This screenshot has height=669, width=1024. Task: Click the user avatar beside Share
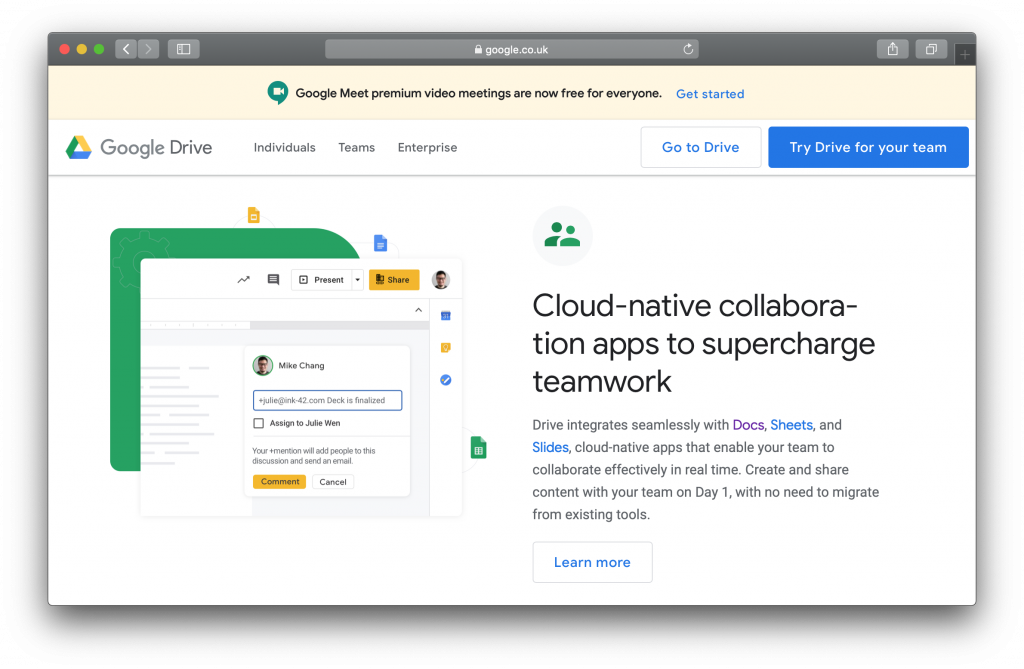[x=441, y=280]
